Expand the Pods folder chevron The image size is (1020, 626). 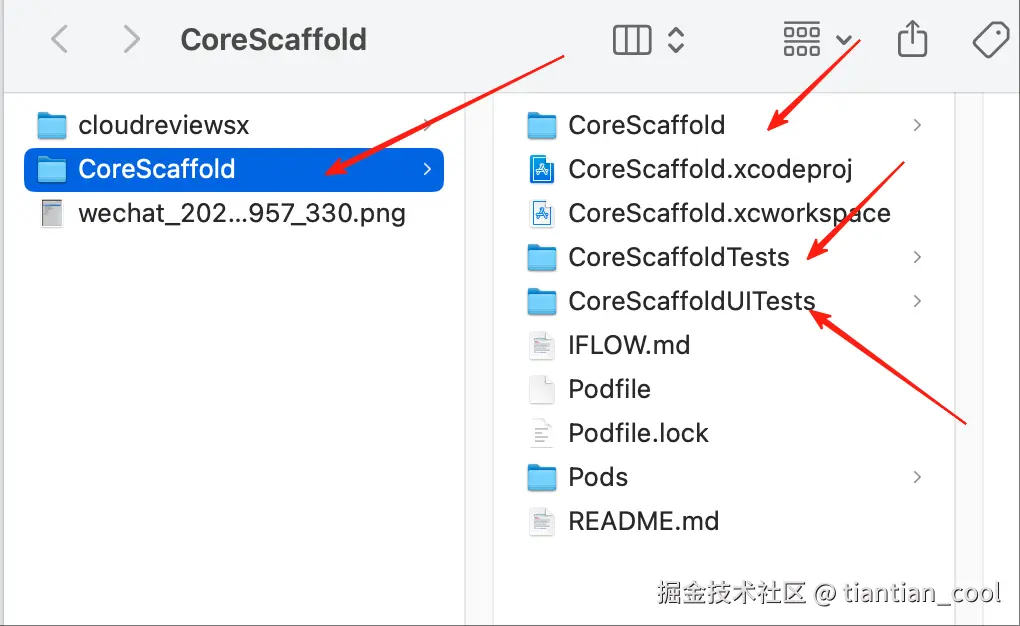(917, 477)
